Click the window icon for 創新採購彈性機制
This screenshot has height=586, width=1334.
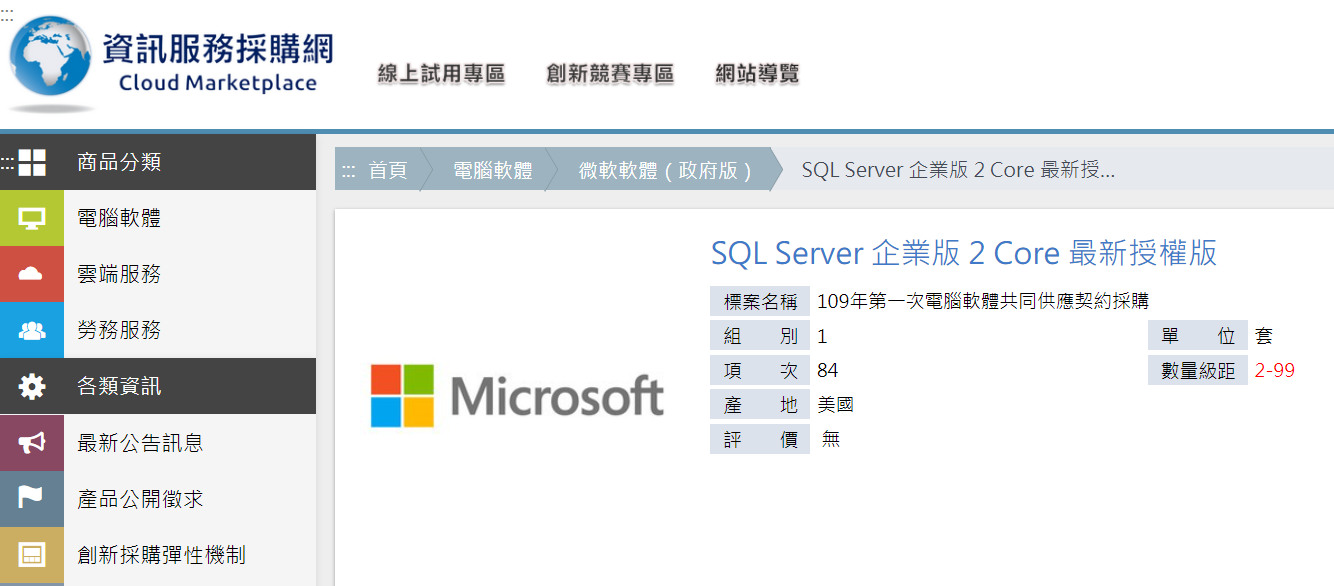point(32,555)
